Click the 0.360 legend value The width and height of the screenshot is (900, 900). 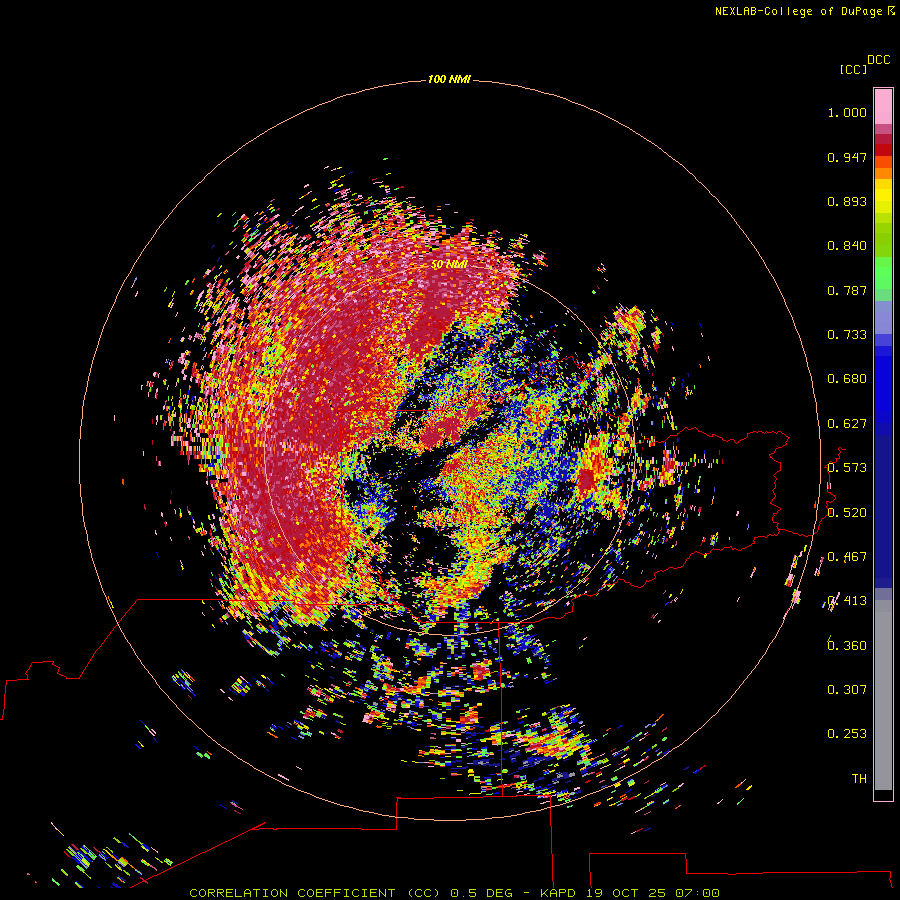(847, 646)
